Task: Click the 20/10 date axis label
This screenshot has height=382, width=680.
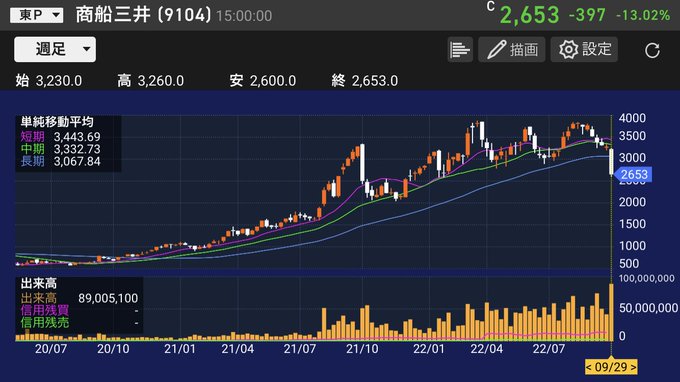Action: (113, 349)
